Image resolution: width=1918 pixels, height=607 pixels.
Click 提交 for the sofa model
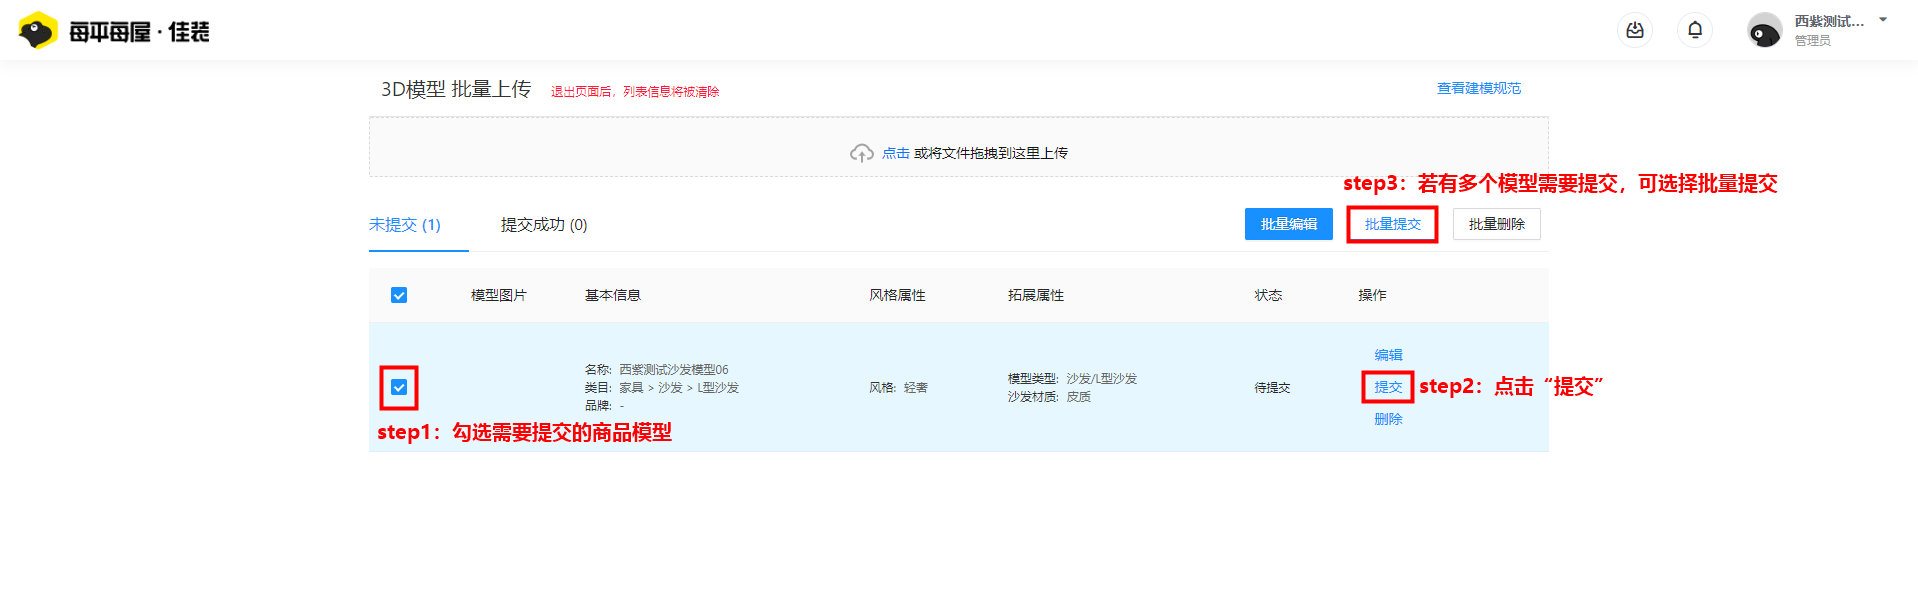(x=1388, y=387)
